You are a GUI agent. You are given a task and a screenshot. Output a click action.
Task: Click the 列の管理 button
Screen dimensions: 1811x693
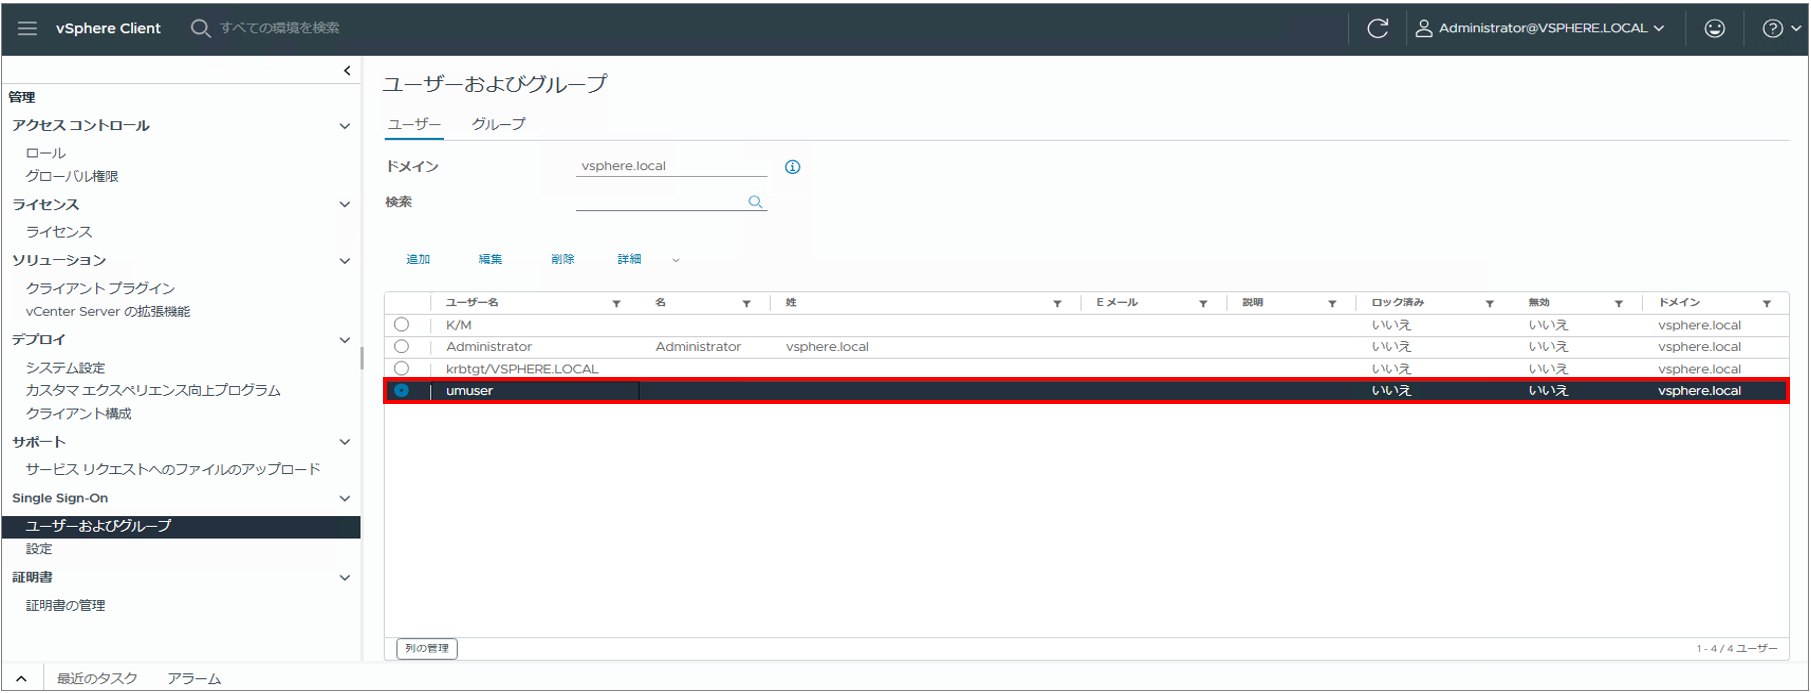(427, 649)
